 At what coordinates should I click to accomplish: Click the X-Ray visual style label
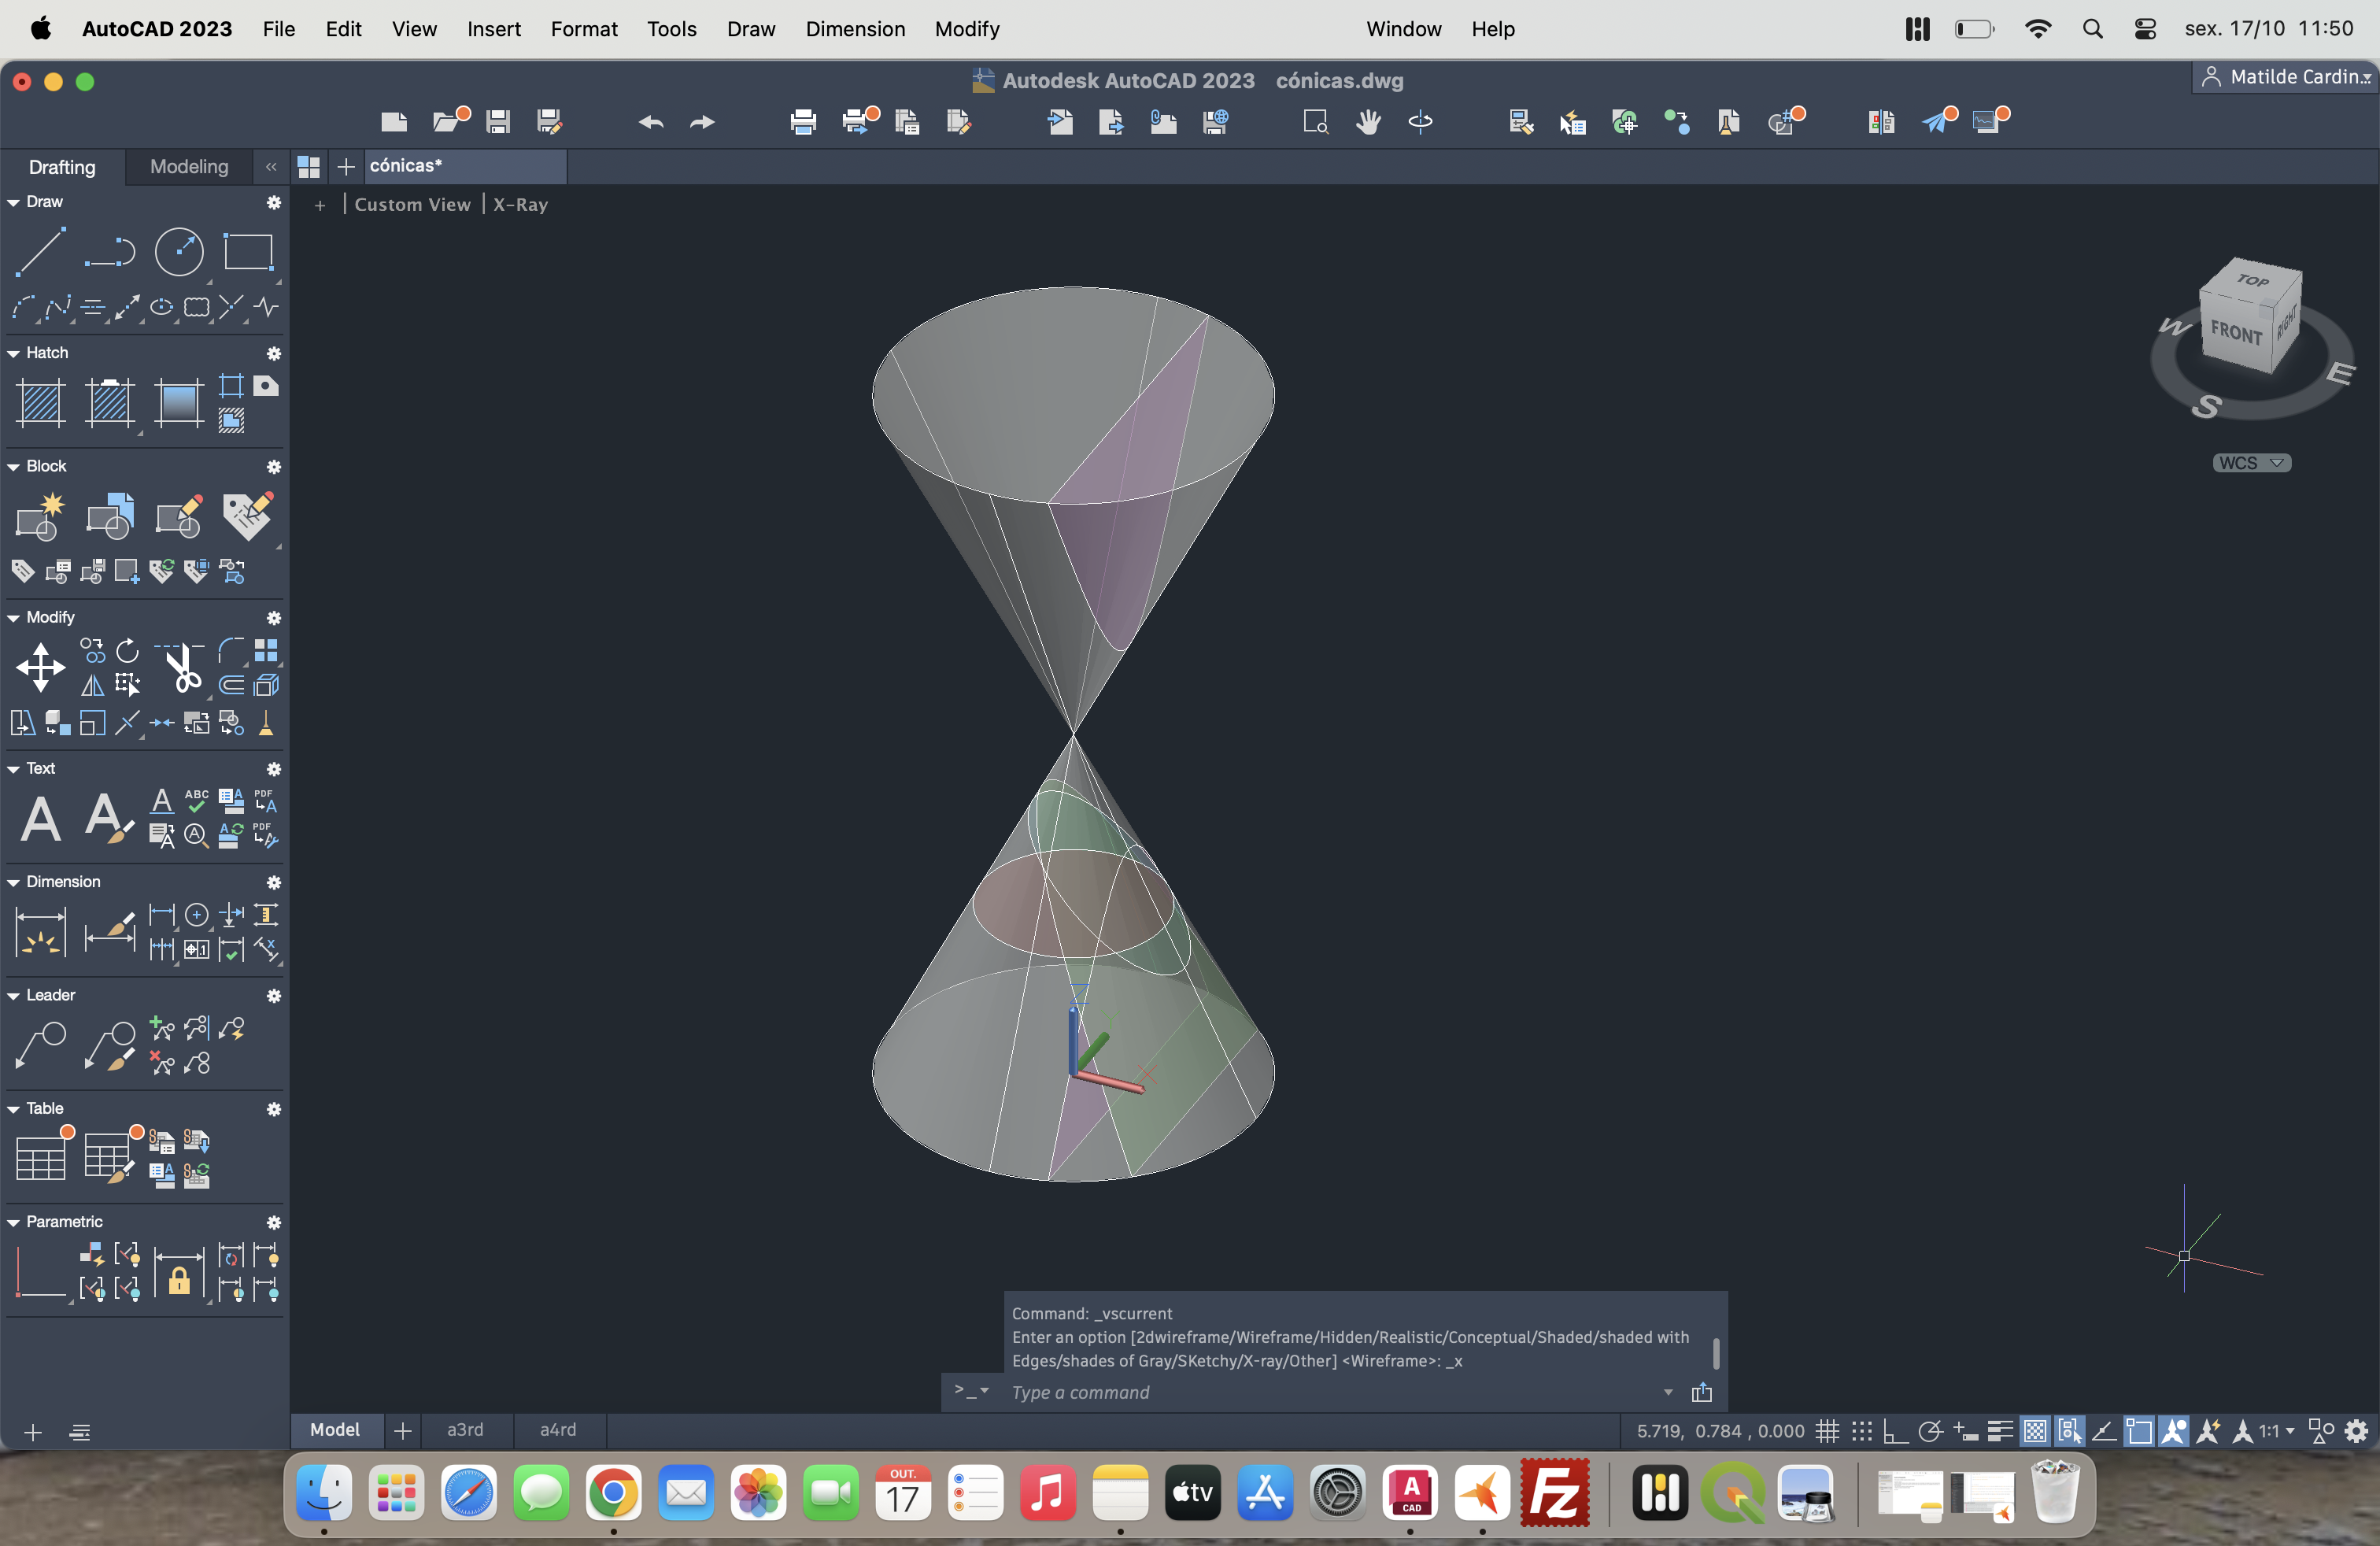tap(520, 204)
